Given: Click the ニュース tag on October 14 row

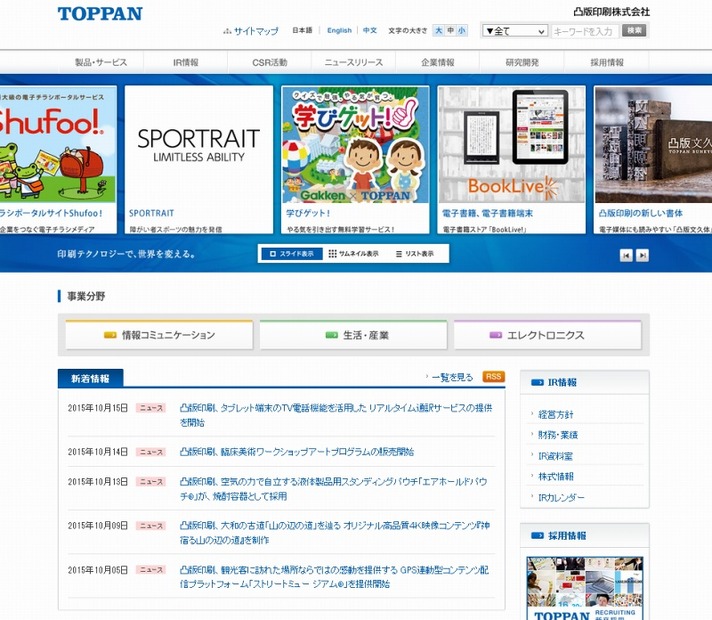Looking at the screenshot, I should click(151, 452).
